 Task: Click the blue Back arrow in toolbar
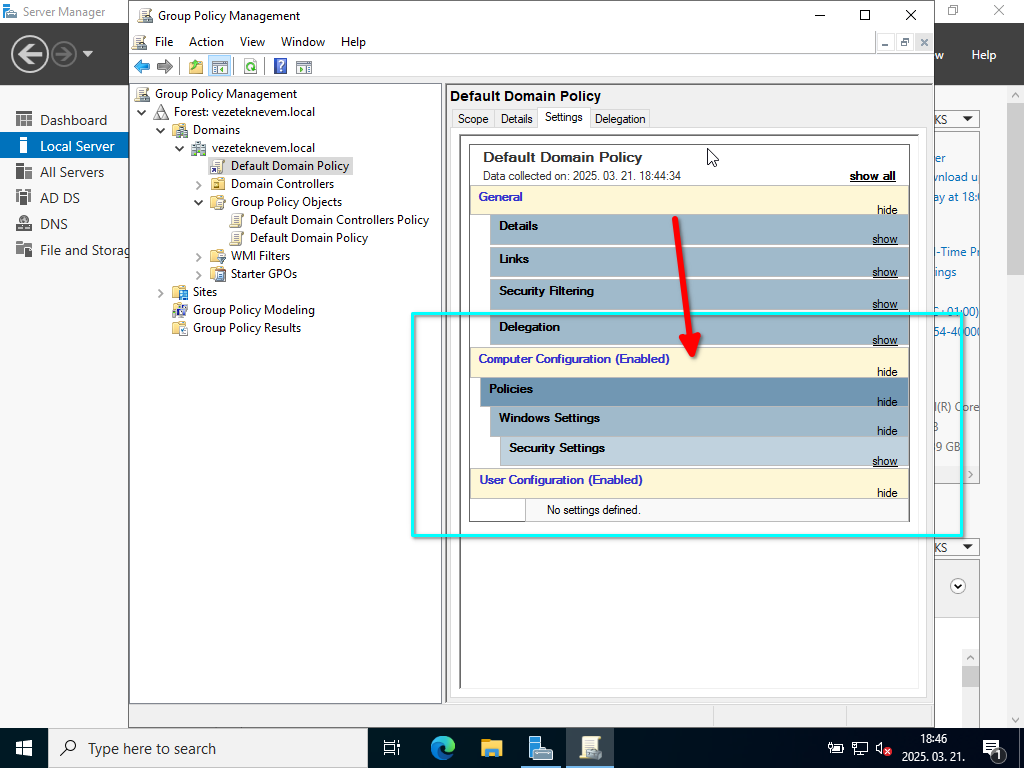142,67
